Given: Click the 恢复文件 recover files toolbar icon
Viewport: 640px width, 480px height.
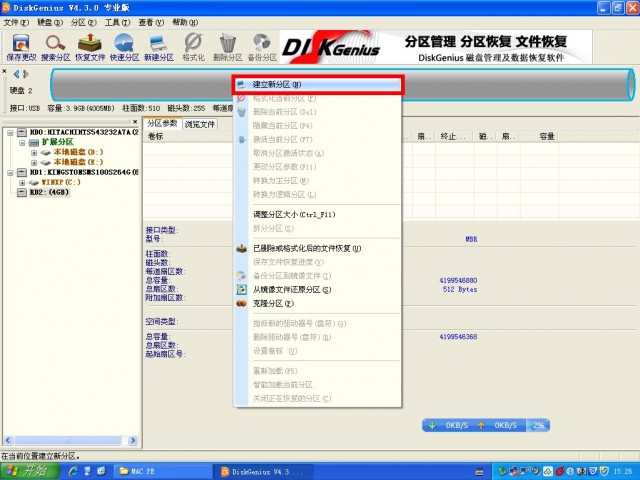Looking at the screenshot, I should click(x=90, y=47).
